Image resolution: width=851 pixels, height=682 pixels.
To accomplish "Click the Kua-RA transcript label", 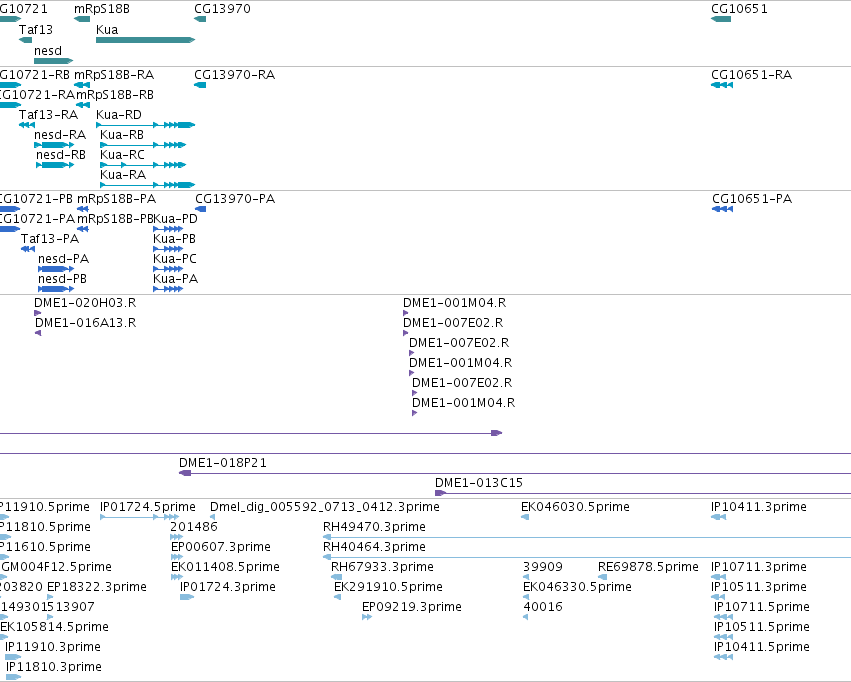I will 123,175.
